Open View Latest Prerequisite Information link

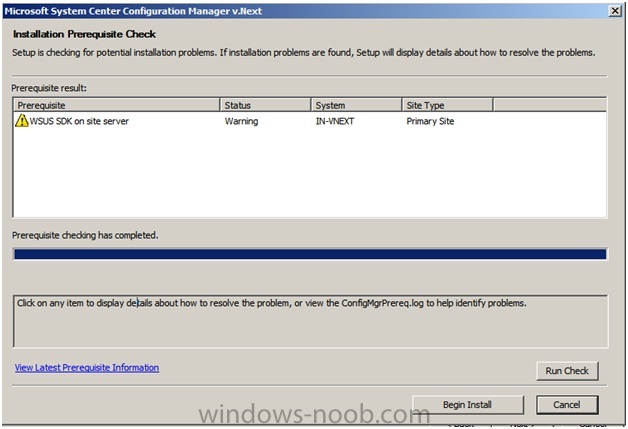tap(87, 367)
